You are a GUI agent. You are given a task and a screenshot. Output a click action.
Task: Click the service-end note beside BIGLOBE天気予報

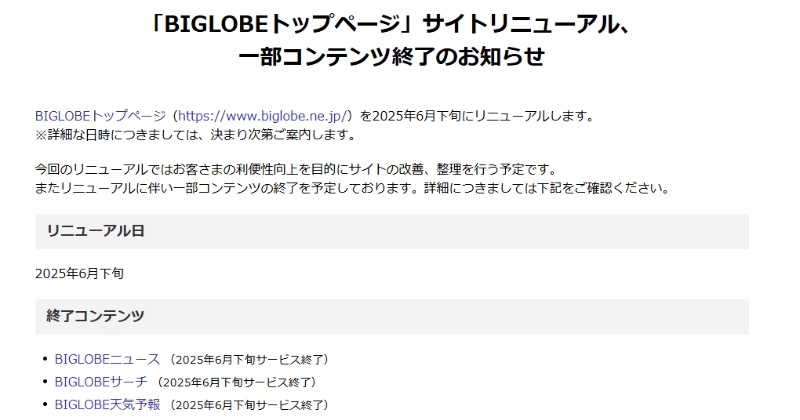pyautogui.click(x=249, y=405)
